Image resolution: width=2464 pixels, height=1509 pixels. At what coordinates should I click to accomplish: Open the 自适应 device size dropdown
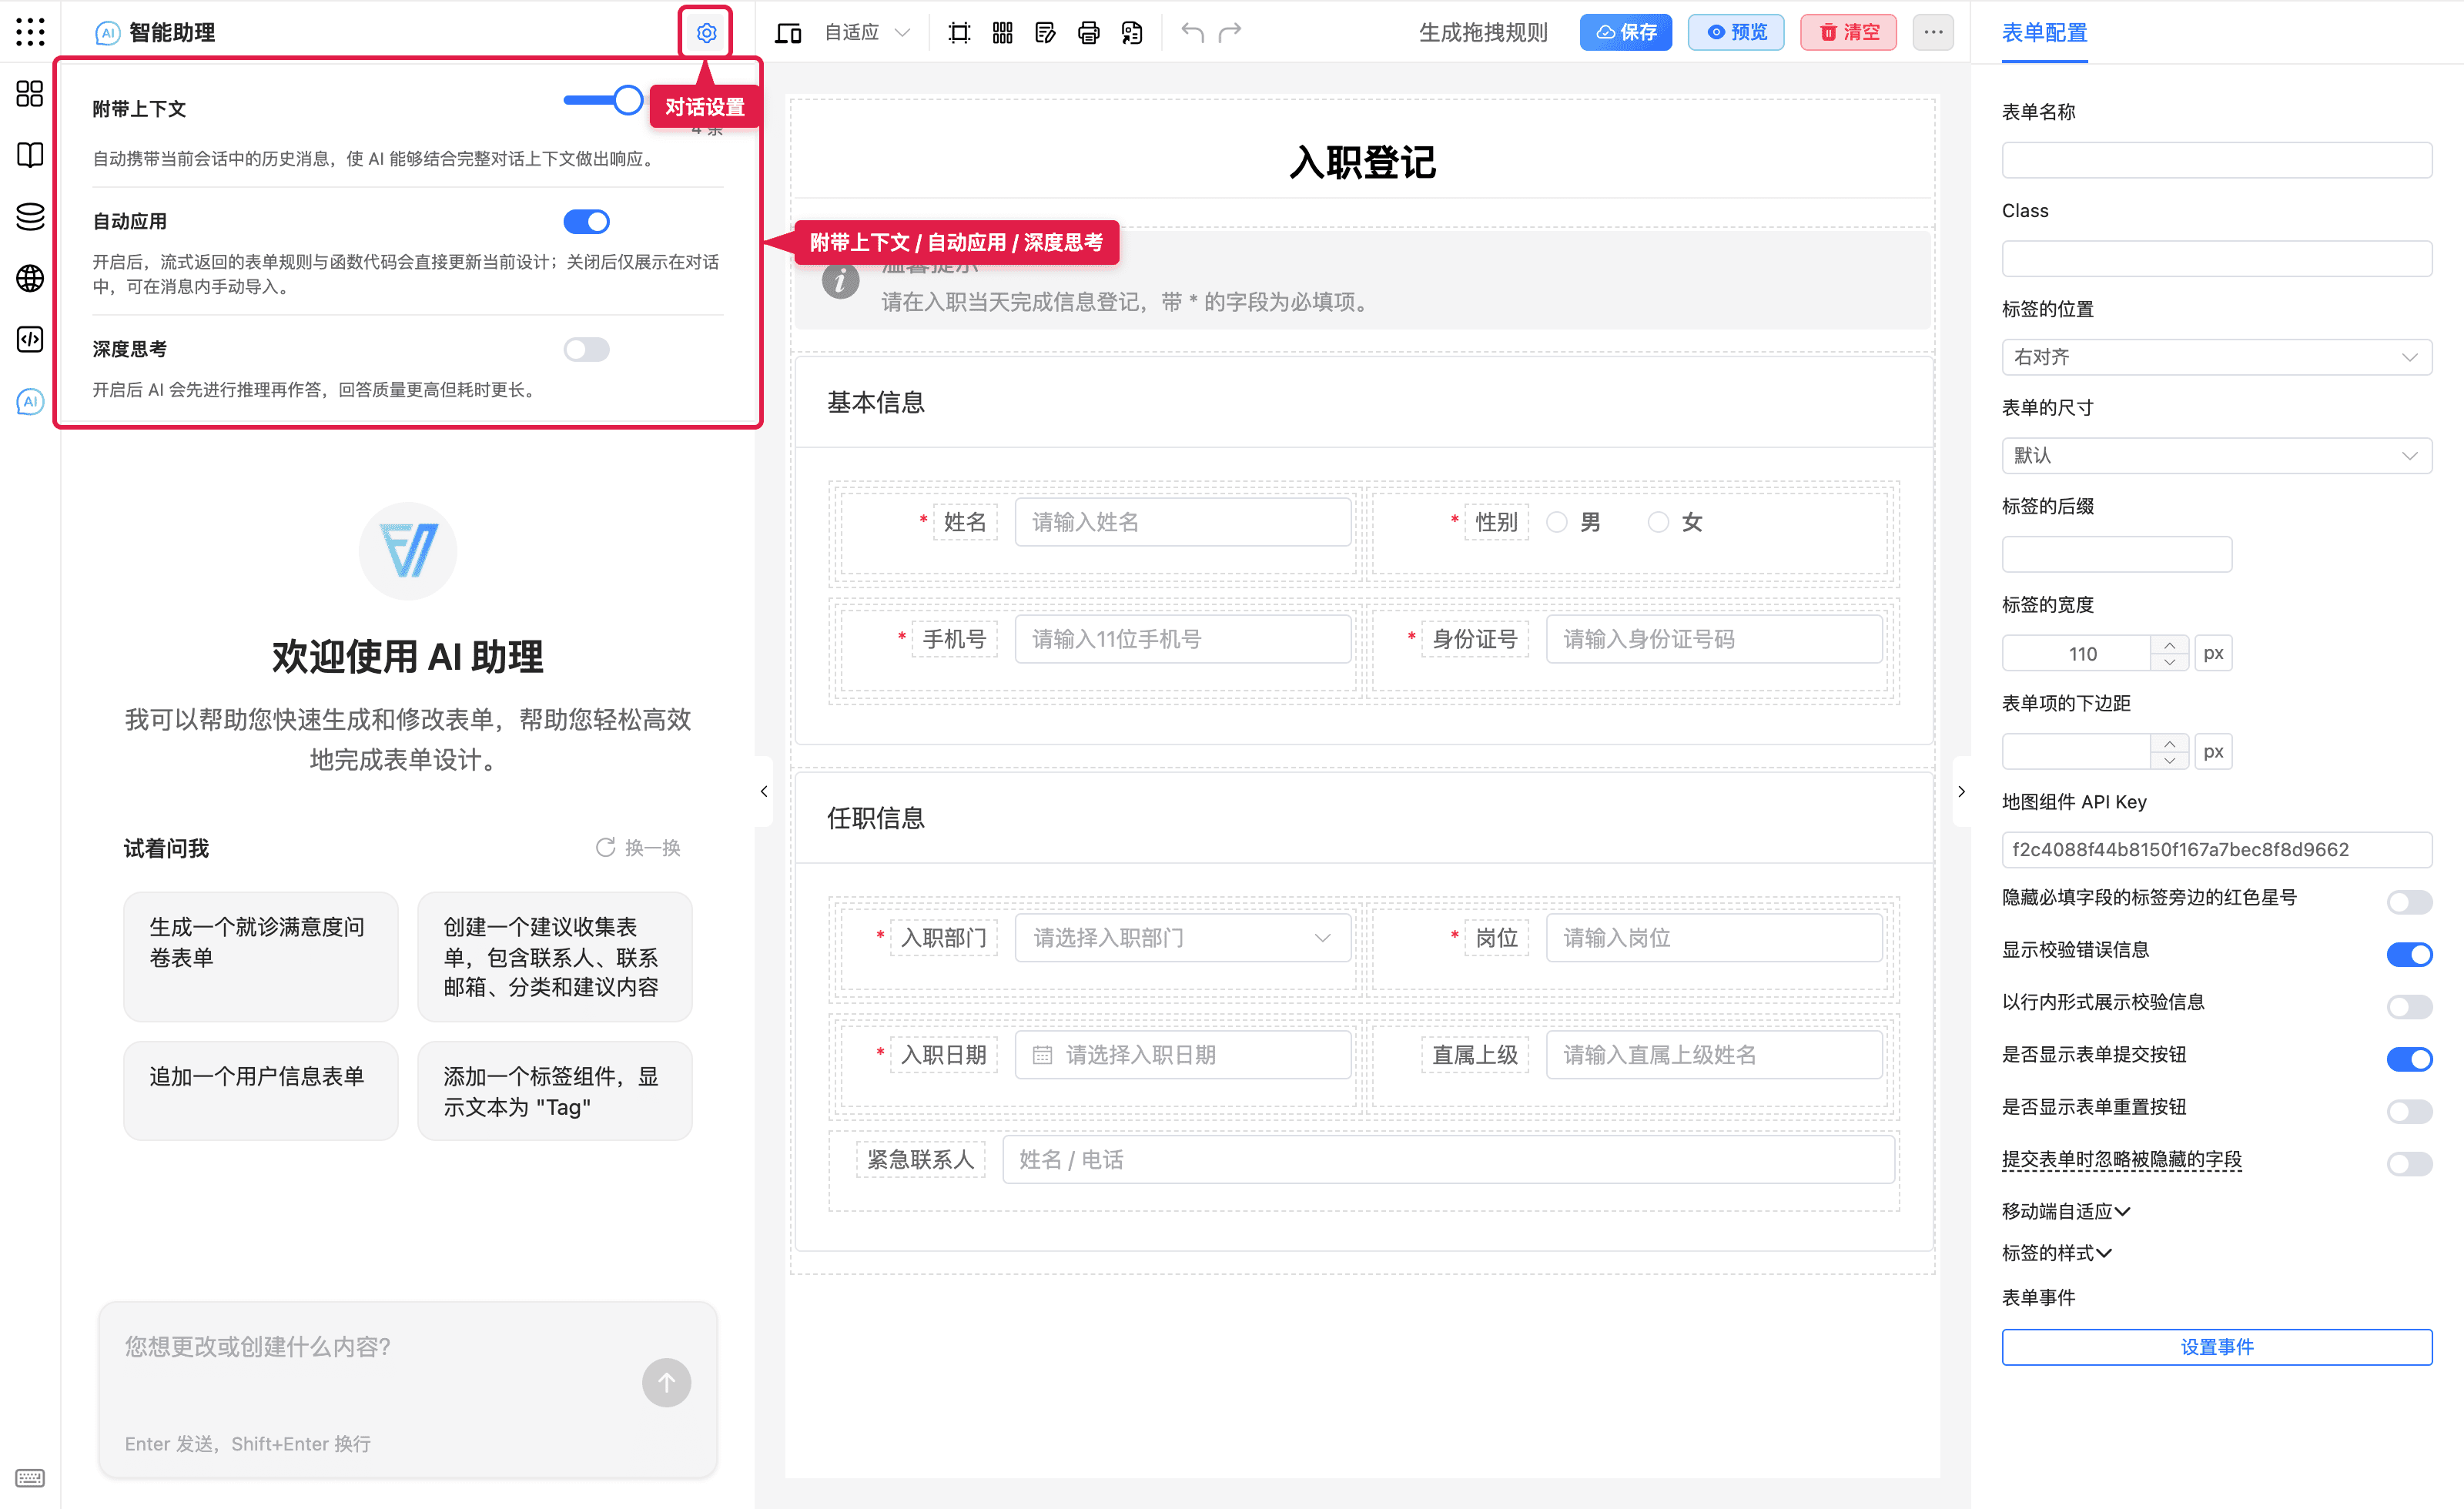point(866,33)
